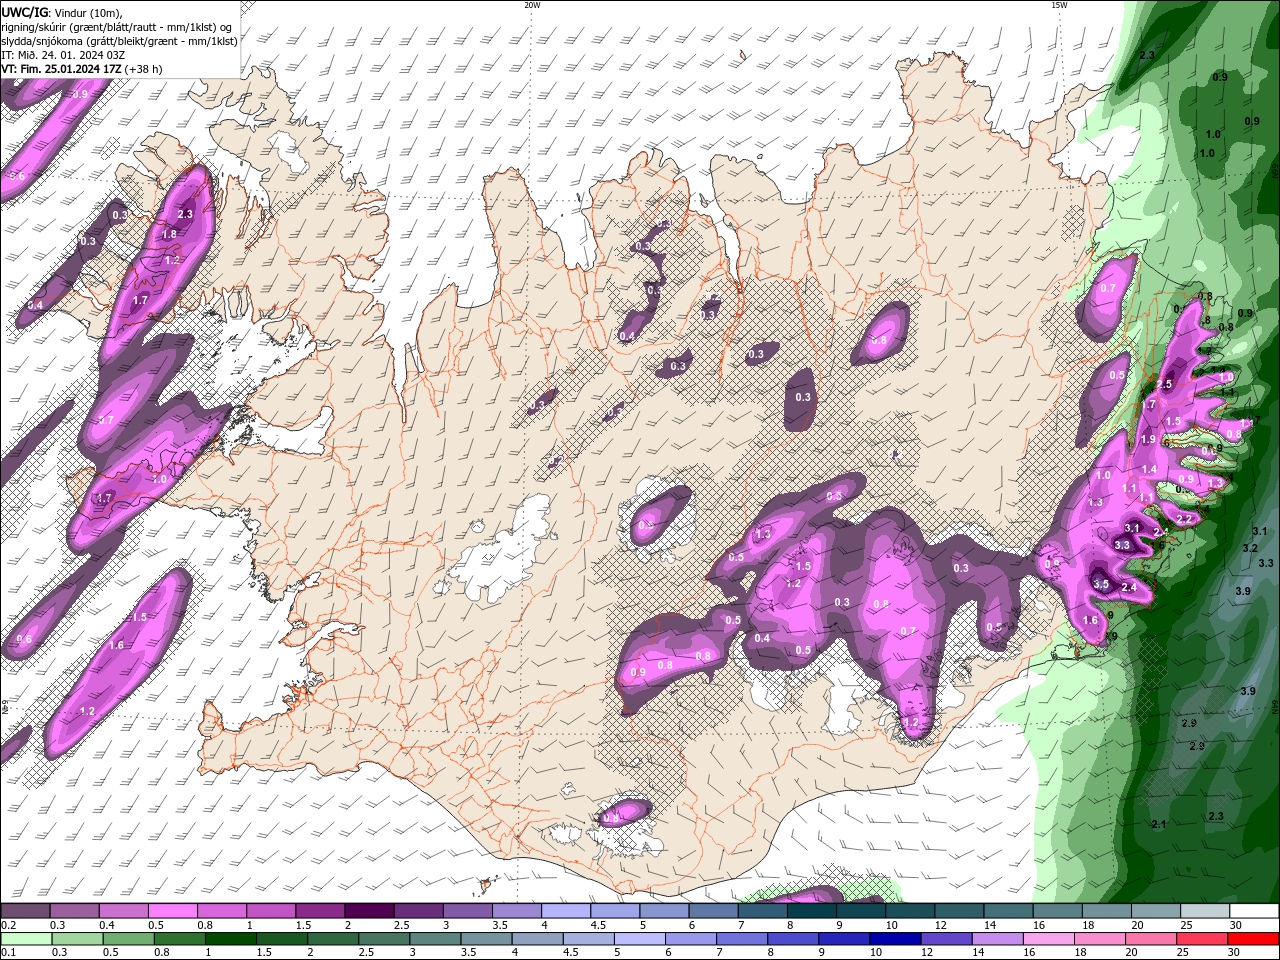This screenshot has height=960, width=1280.
Task: Click the black '3.2' rain value offshore
Action: [1249, 548]
